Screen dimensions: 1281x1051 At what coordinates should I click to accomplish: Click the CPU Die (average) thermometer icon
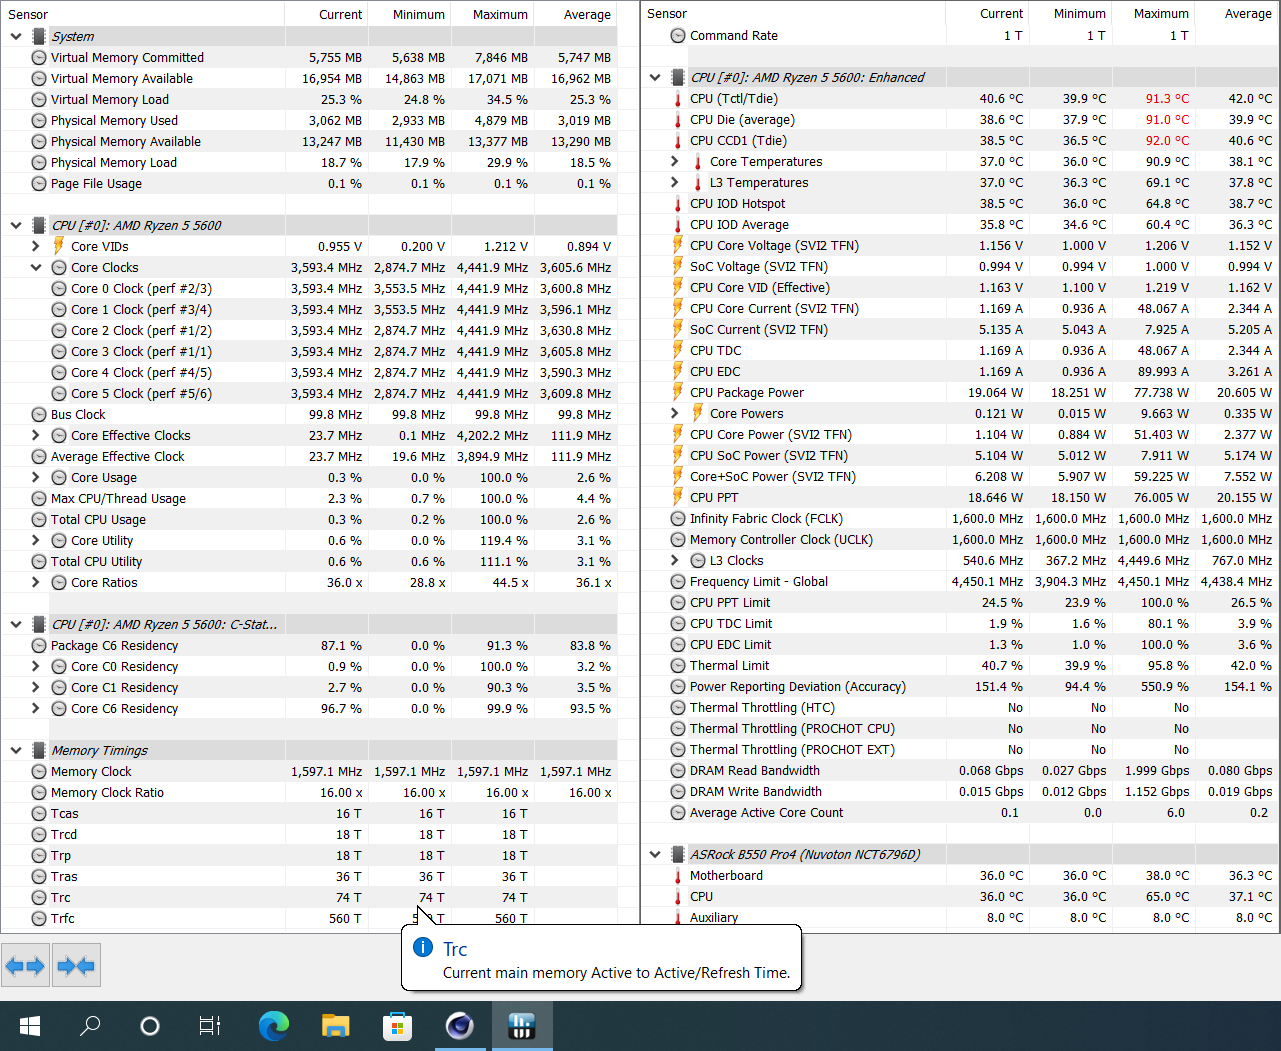point(678,119)
